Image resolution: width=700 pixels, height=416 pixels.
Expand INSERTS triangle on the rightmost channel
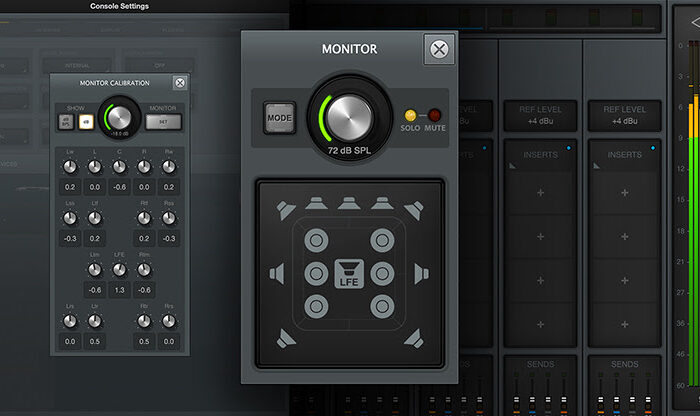pyautogui.click(x=597, y=166)
